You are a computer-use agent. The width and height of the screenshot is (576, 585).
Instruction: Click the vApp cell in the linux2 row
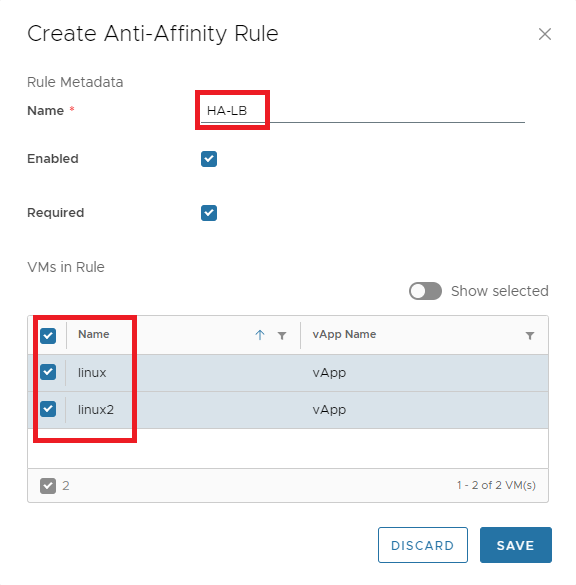[329, 410]
